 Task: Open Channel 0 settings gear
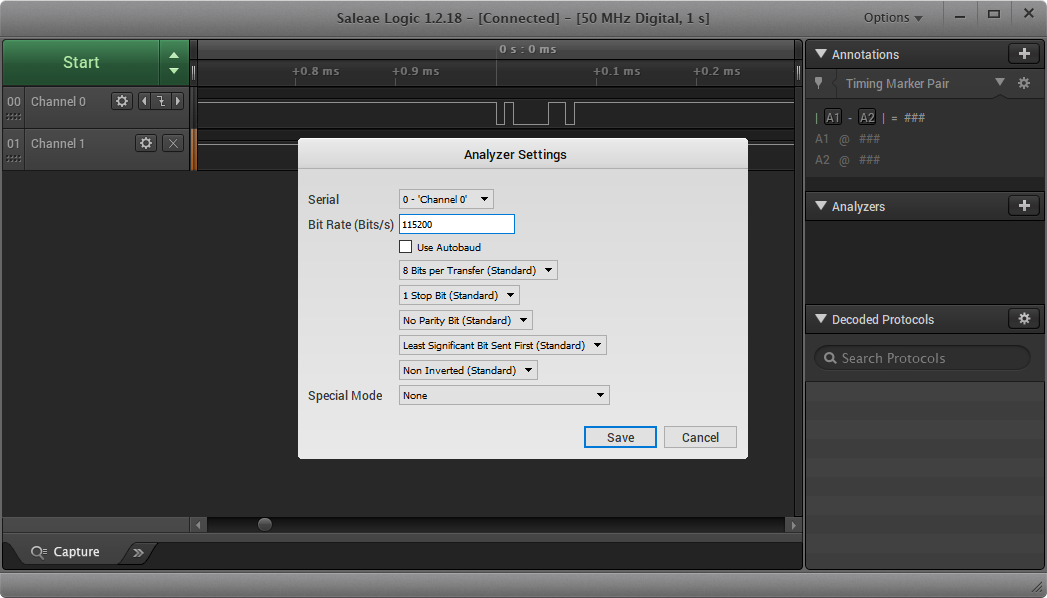(x=122, y=101)
